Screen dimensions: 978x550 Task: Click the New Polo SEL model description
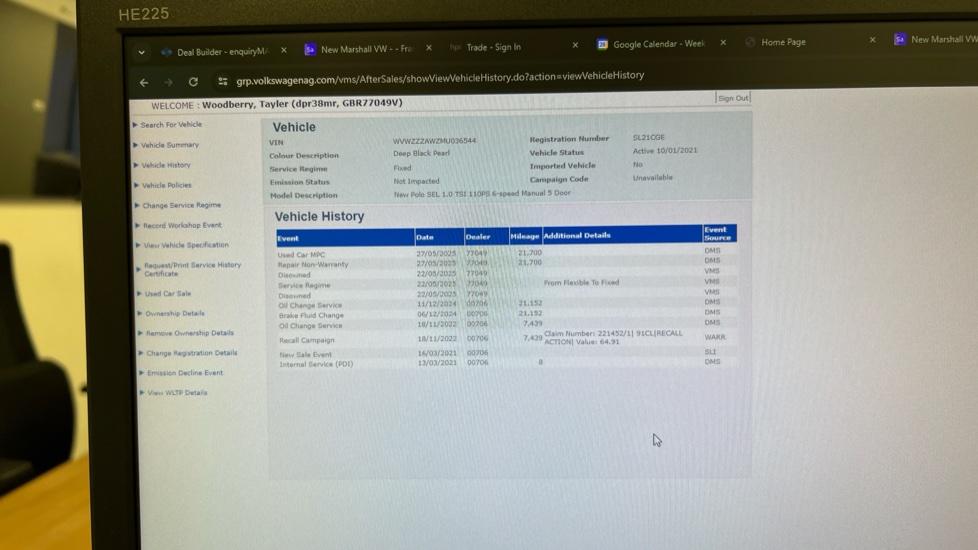(482, 194)
